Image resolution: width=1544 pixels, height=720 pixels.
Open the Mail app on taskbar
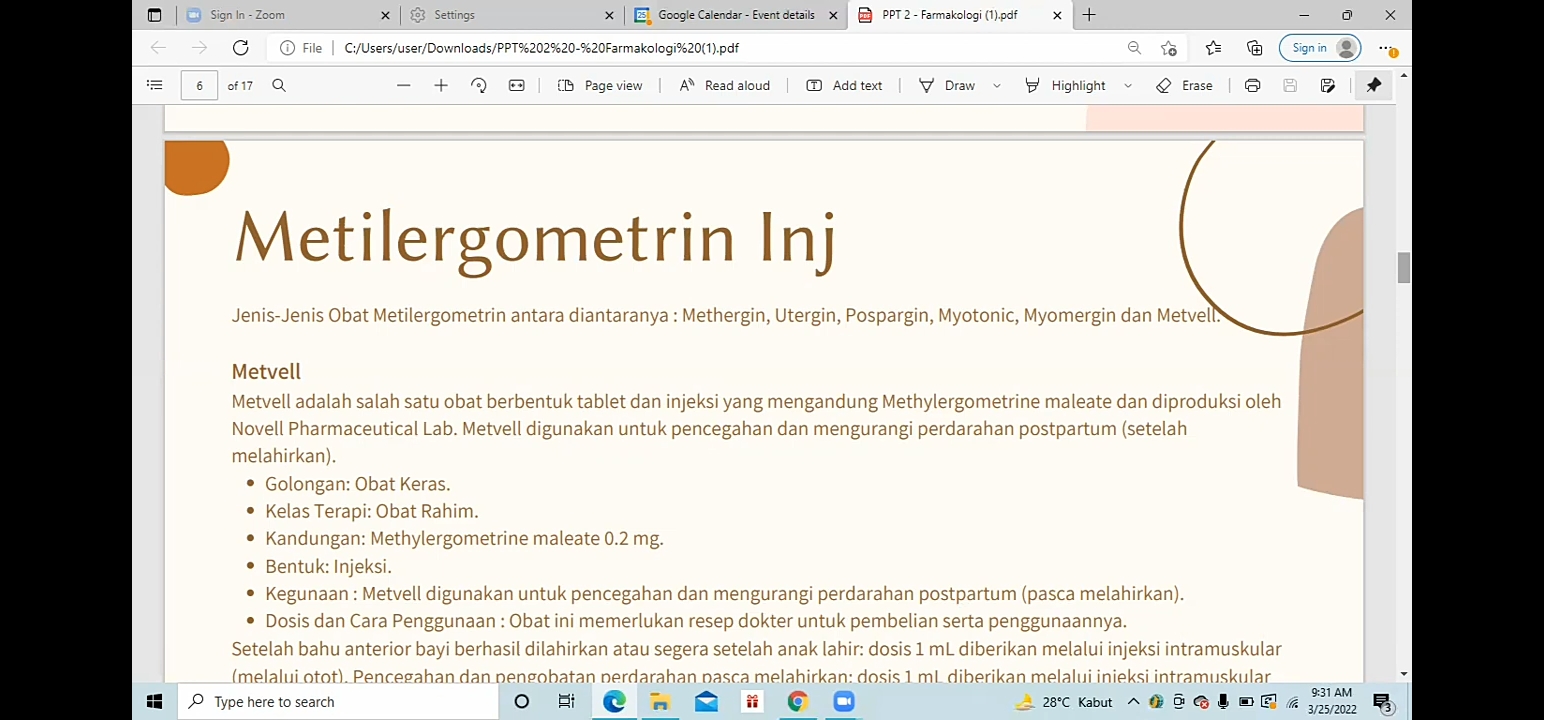pyautogui.click(x=706, y=702)
